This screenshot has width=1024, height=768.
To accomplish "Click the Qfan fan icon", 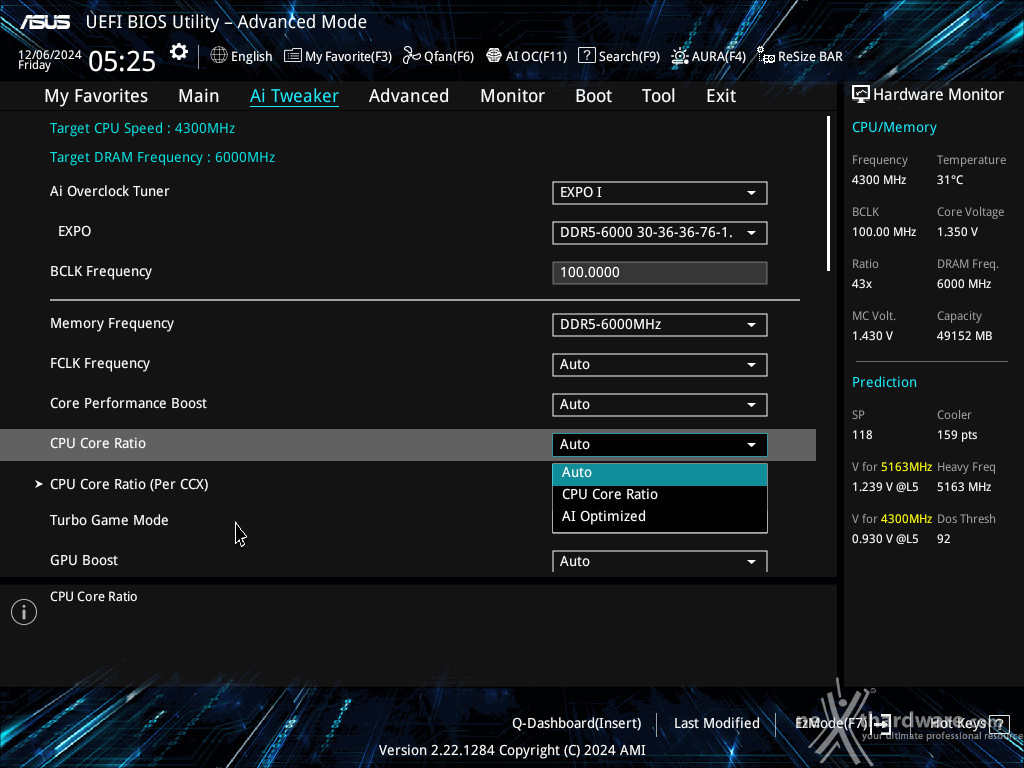I will [x=411, y=56].
